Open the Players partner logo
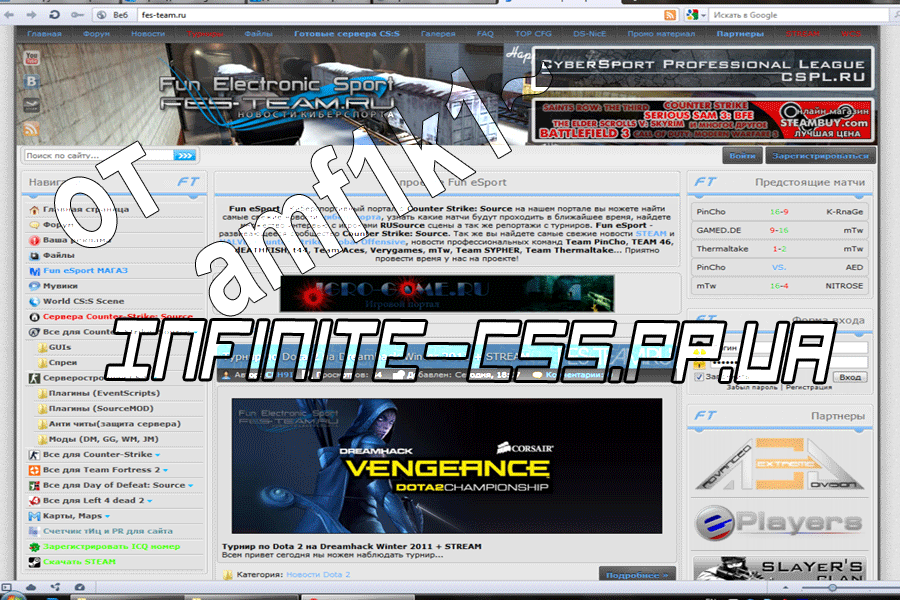900x600 pixels. (779, 523)
